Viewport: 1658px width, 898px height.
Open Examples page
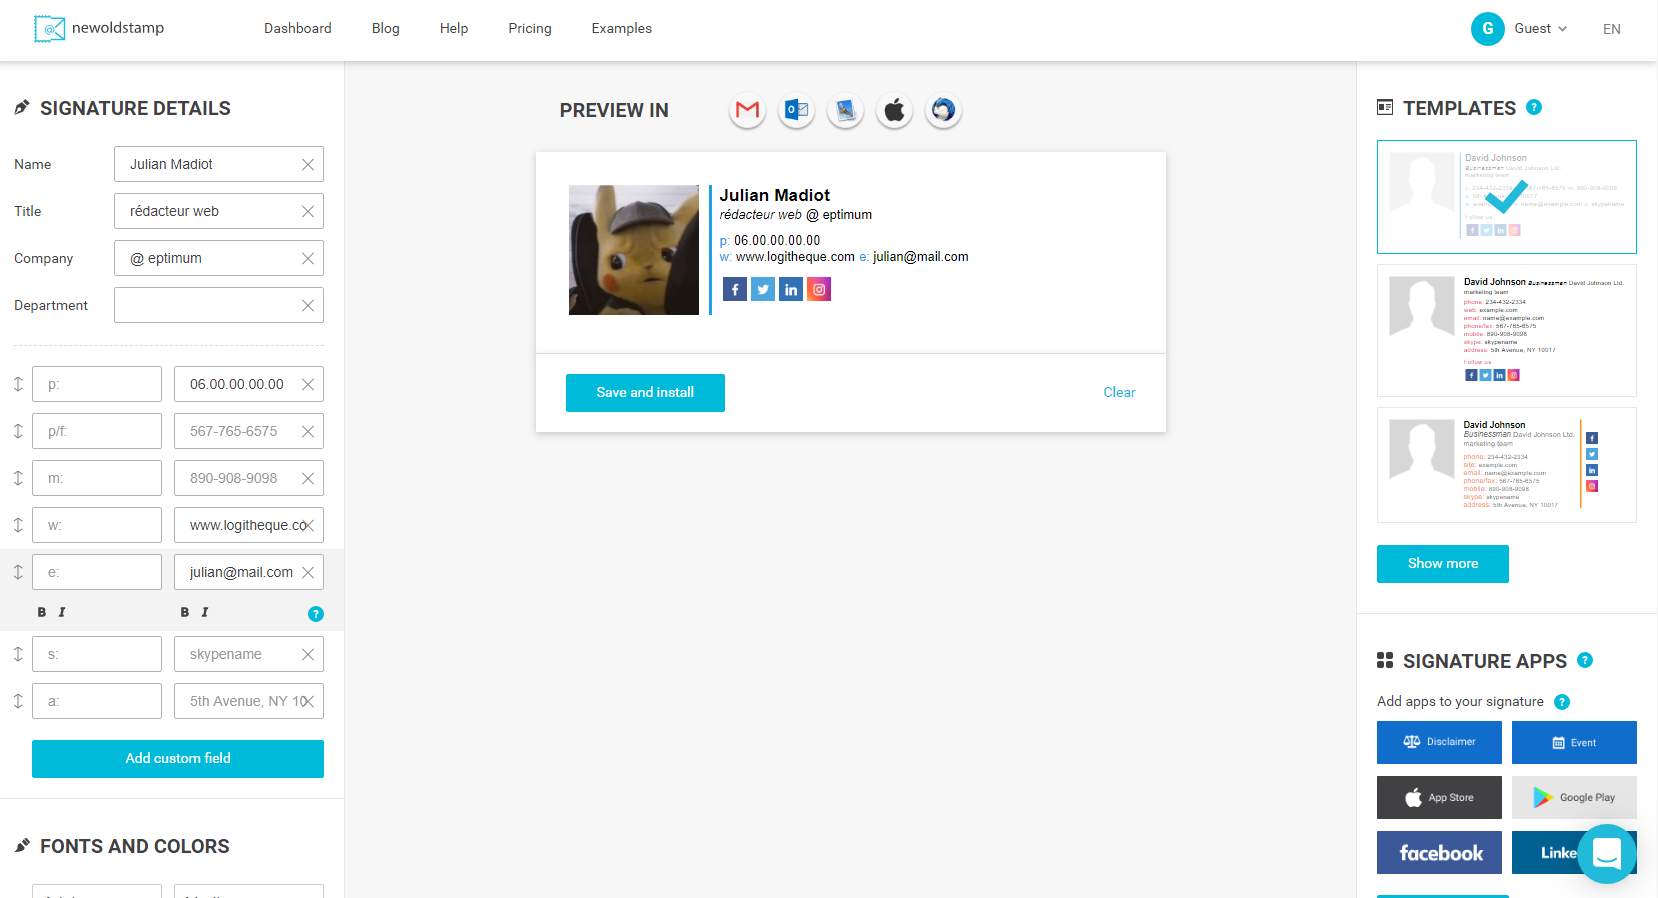(622, 28)
